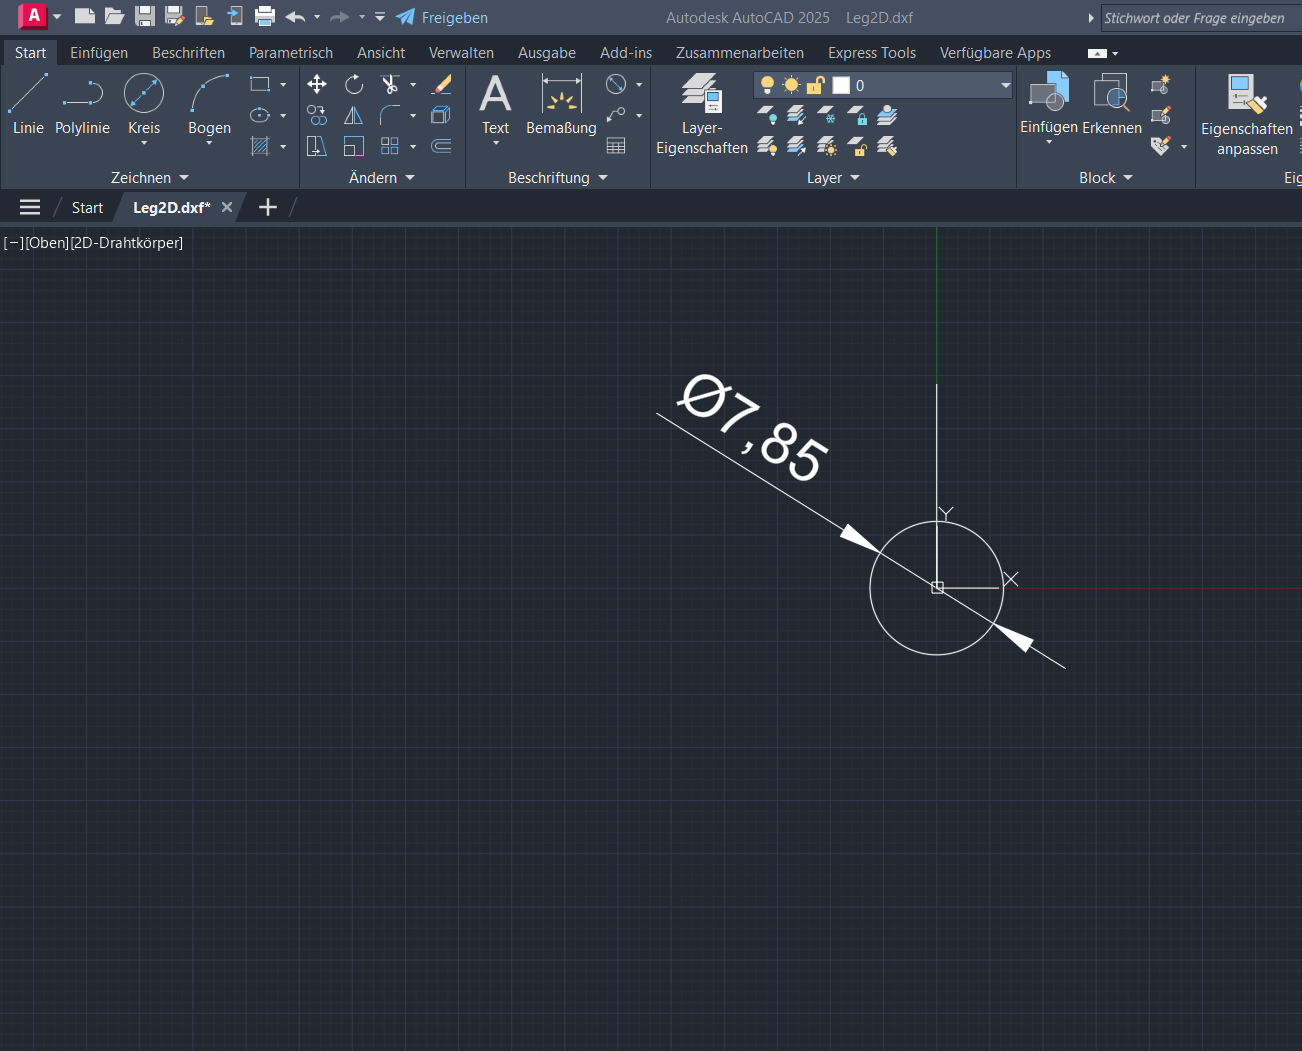Image resolution: width=1302 pixels, height=1051 pixels.
Task: Switch to the Ansicht ribbon tab
Action: (381, 53)
